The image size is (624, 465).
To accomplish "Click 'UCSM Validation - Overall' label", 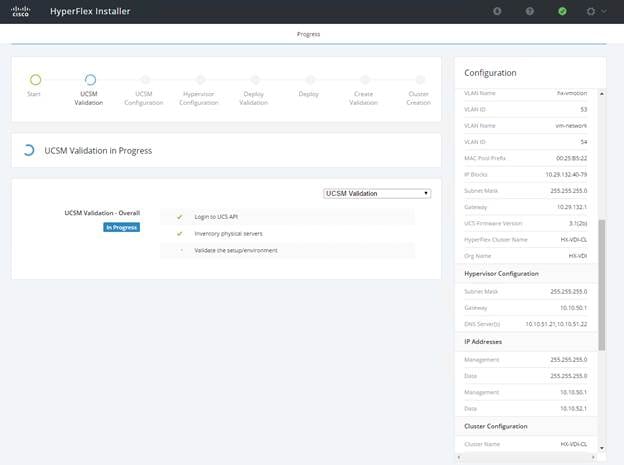I will (x=102, y=213).
